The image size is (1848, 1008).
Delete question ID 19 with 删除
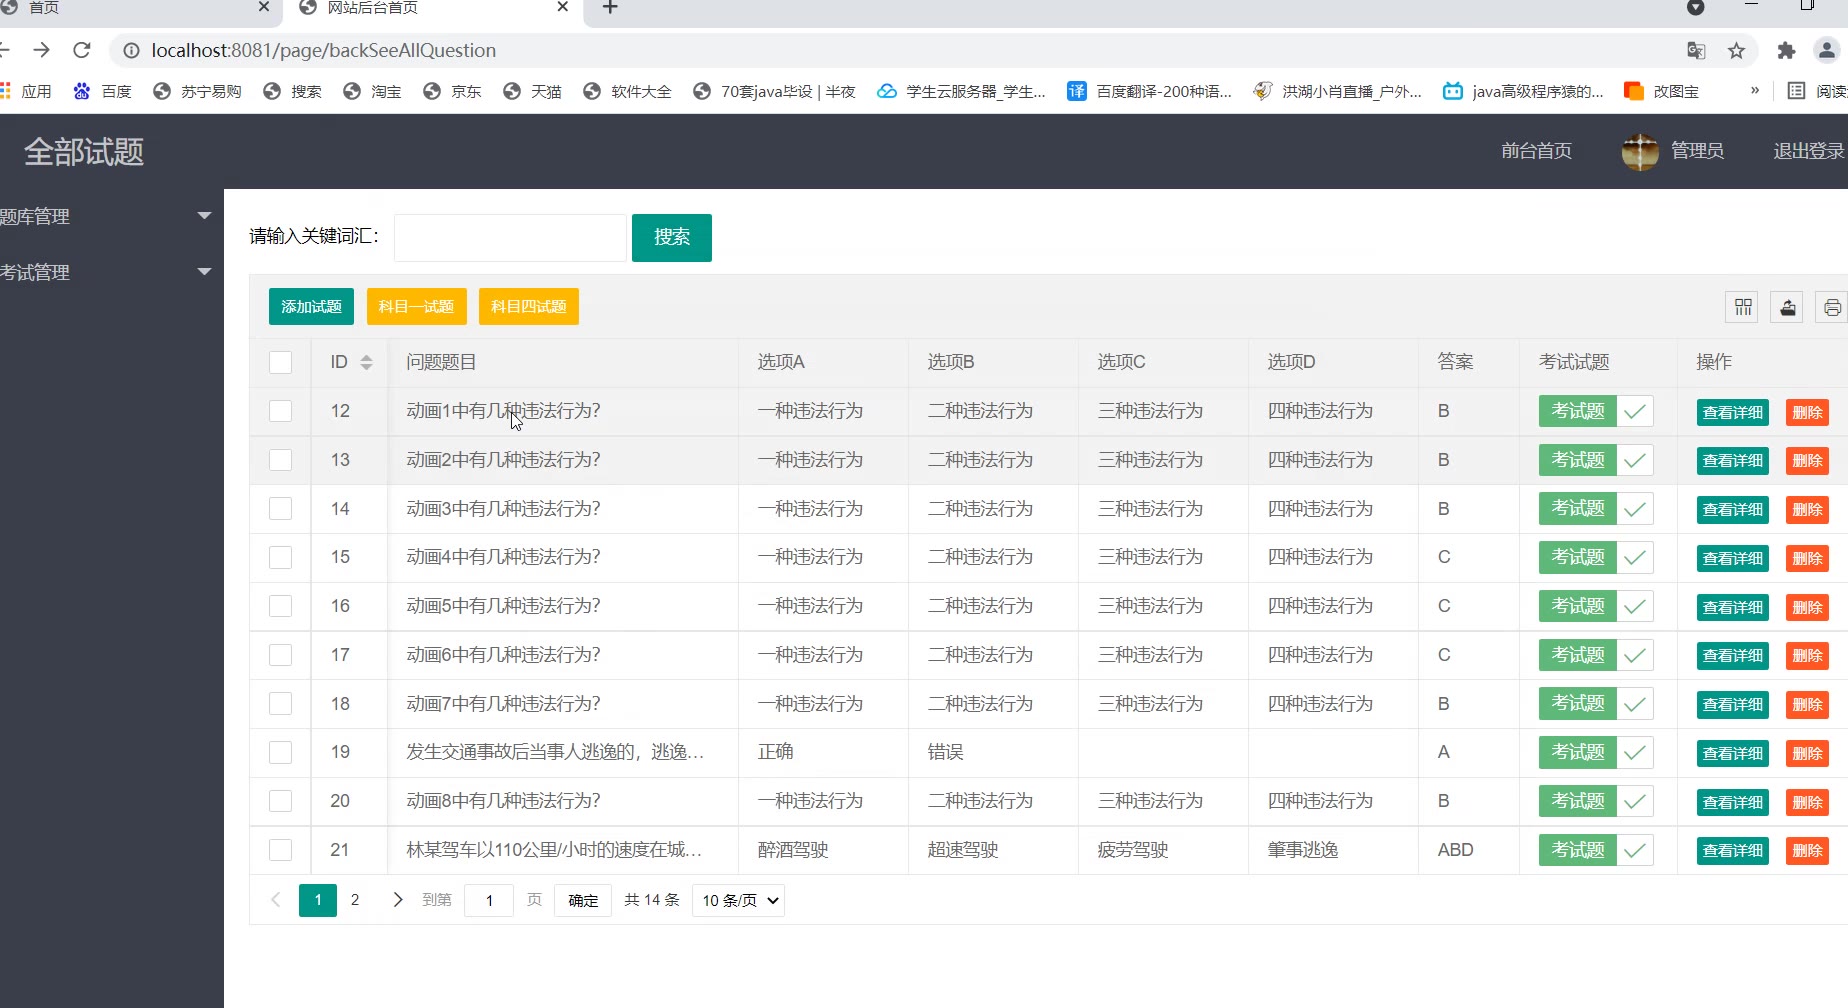pyautogui.click(x=1807, y=753)
